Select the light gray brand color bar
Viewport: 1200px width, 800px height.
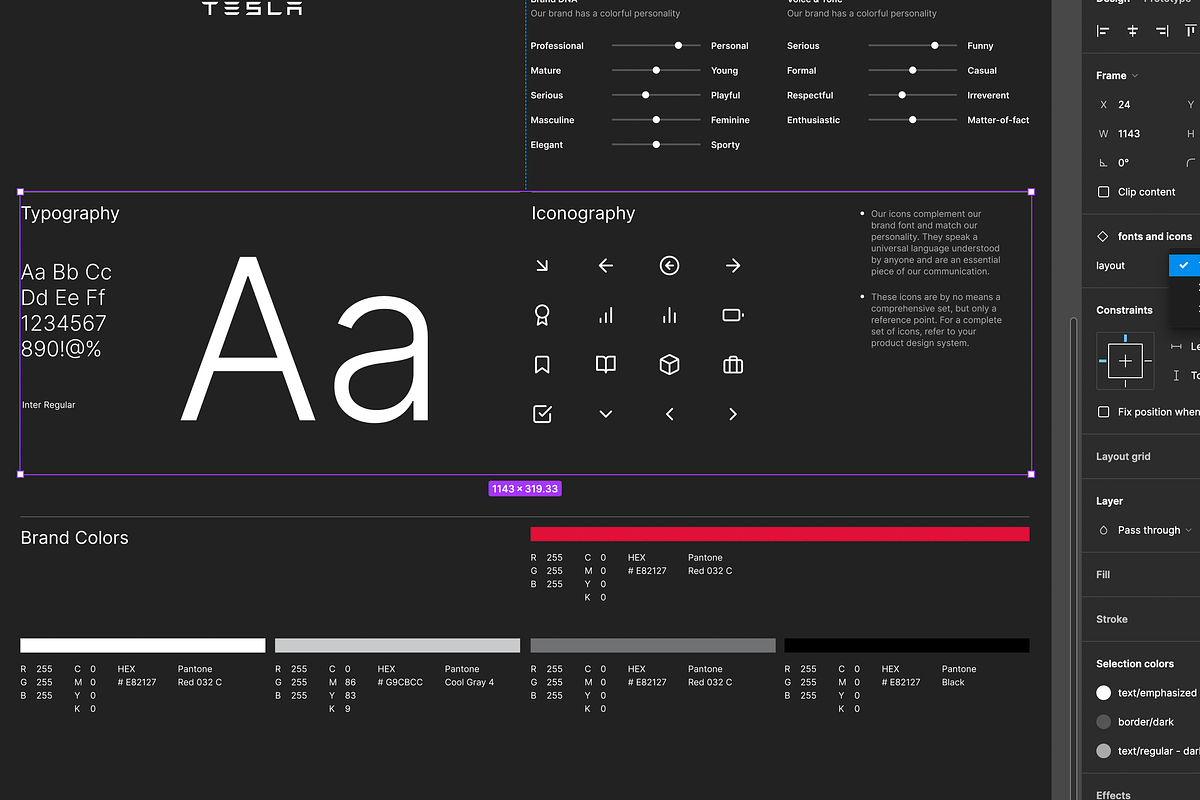(x=398, y=645)
